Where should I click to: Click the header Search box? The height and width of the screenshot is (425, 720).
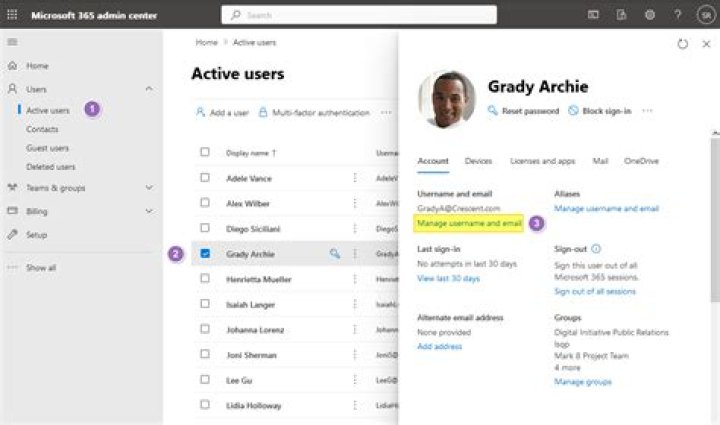tap(359, 15)
